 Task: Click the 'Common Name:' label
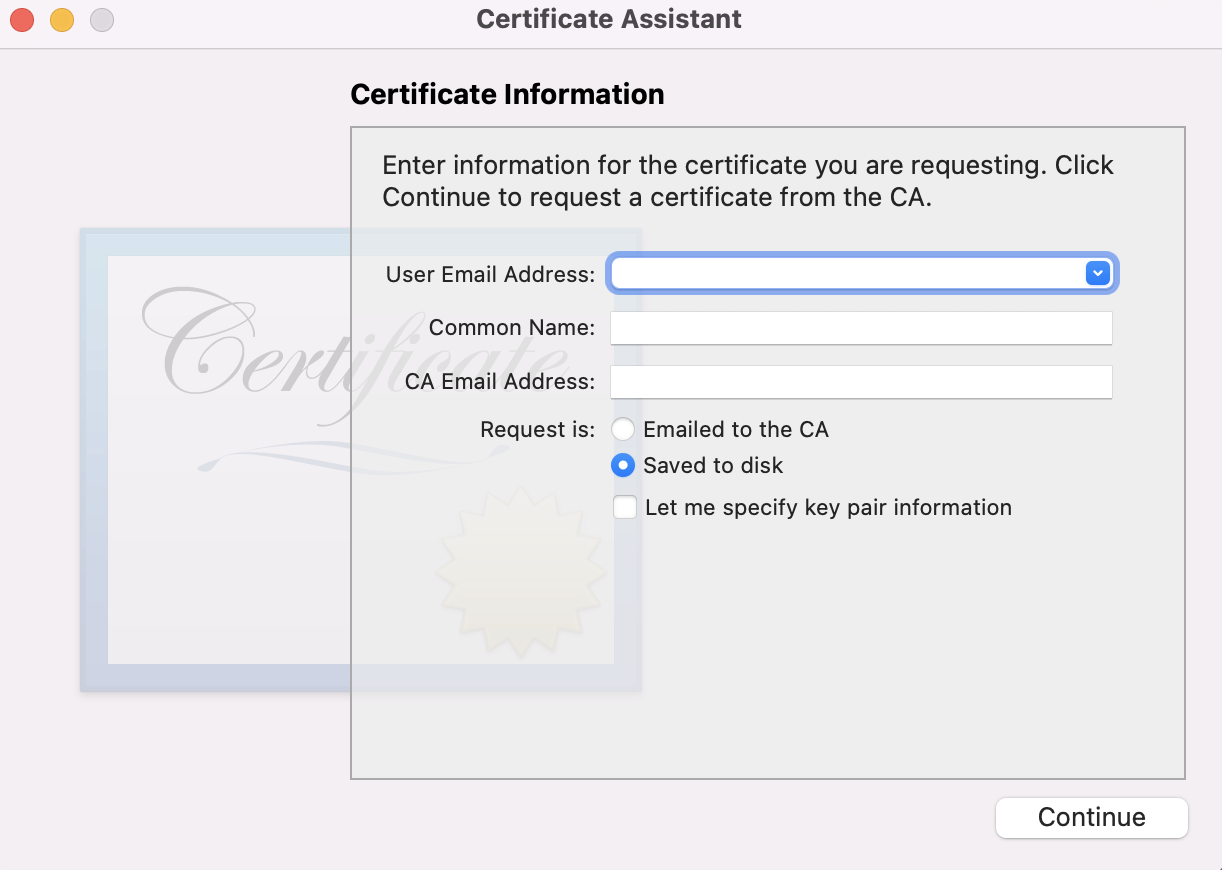coord(511,327)
